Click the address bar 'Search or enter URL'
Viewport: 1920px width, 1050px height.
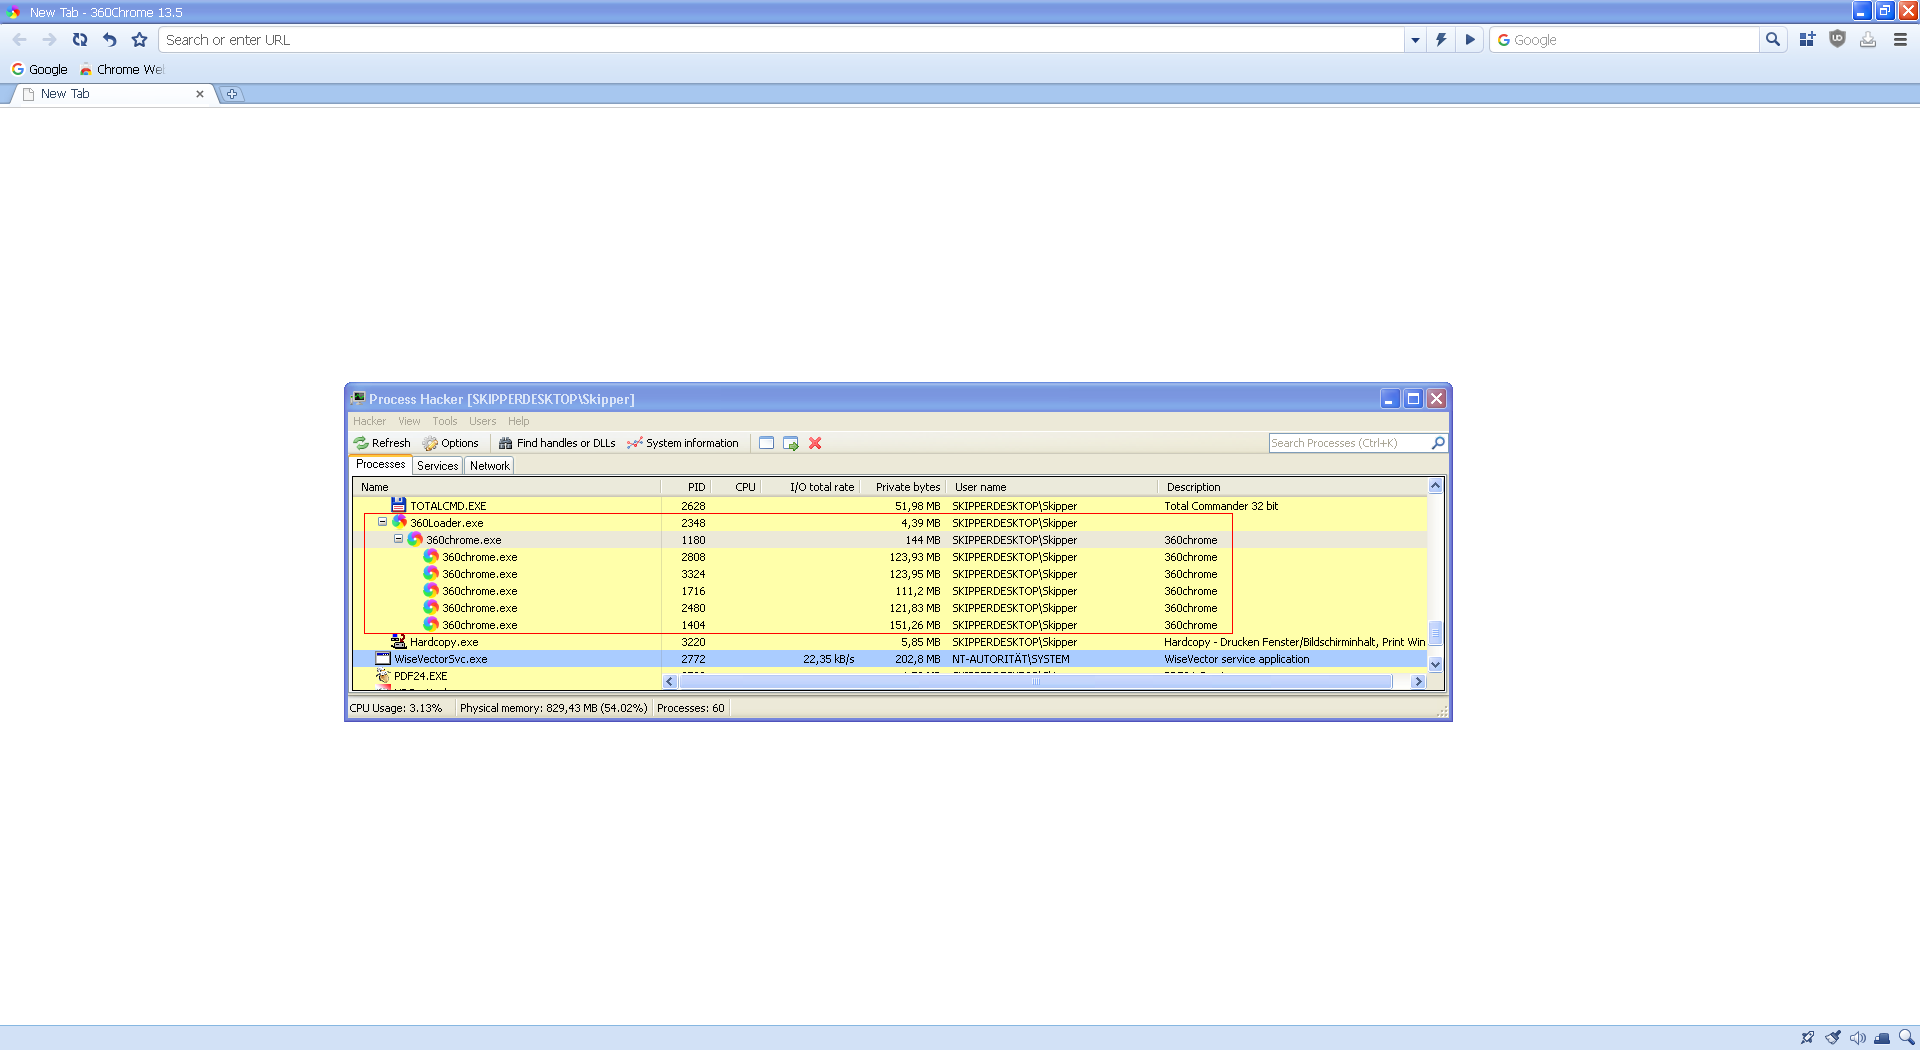(780, 40)
